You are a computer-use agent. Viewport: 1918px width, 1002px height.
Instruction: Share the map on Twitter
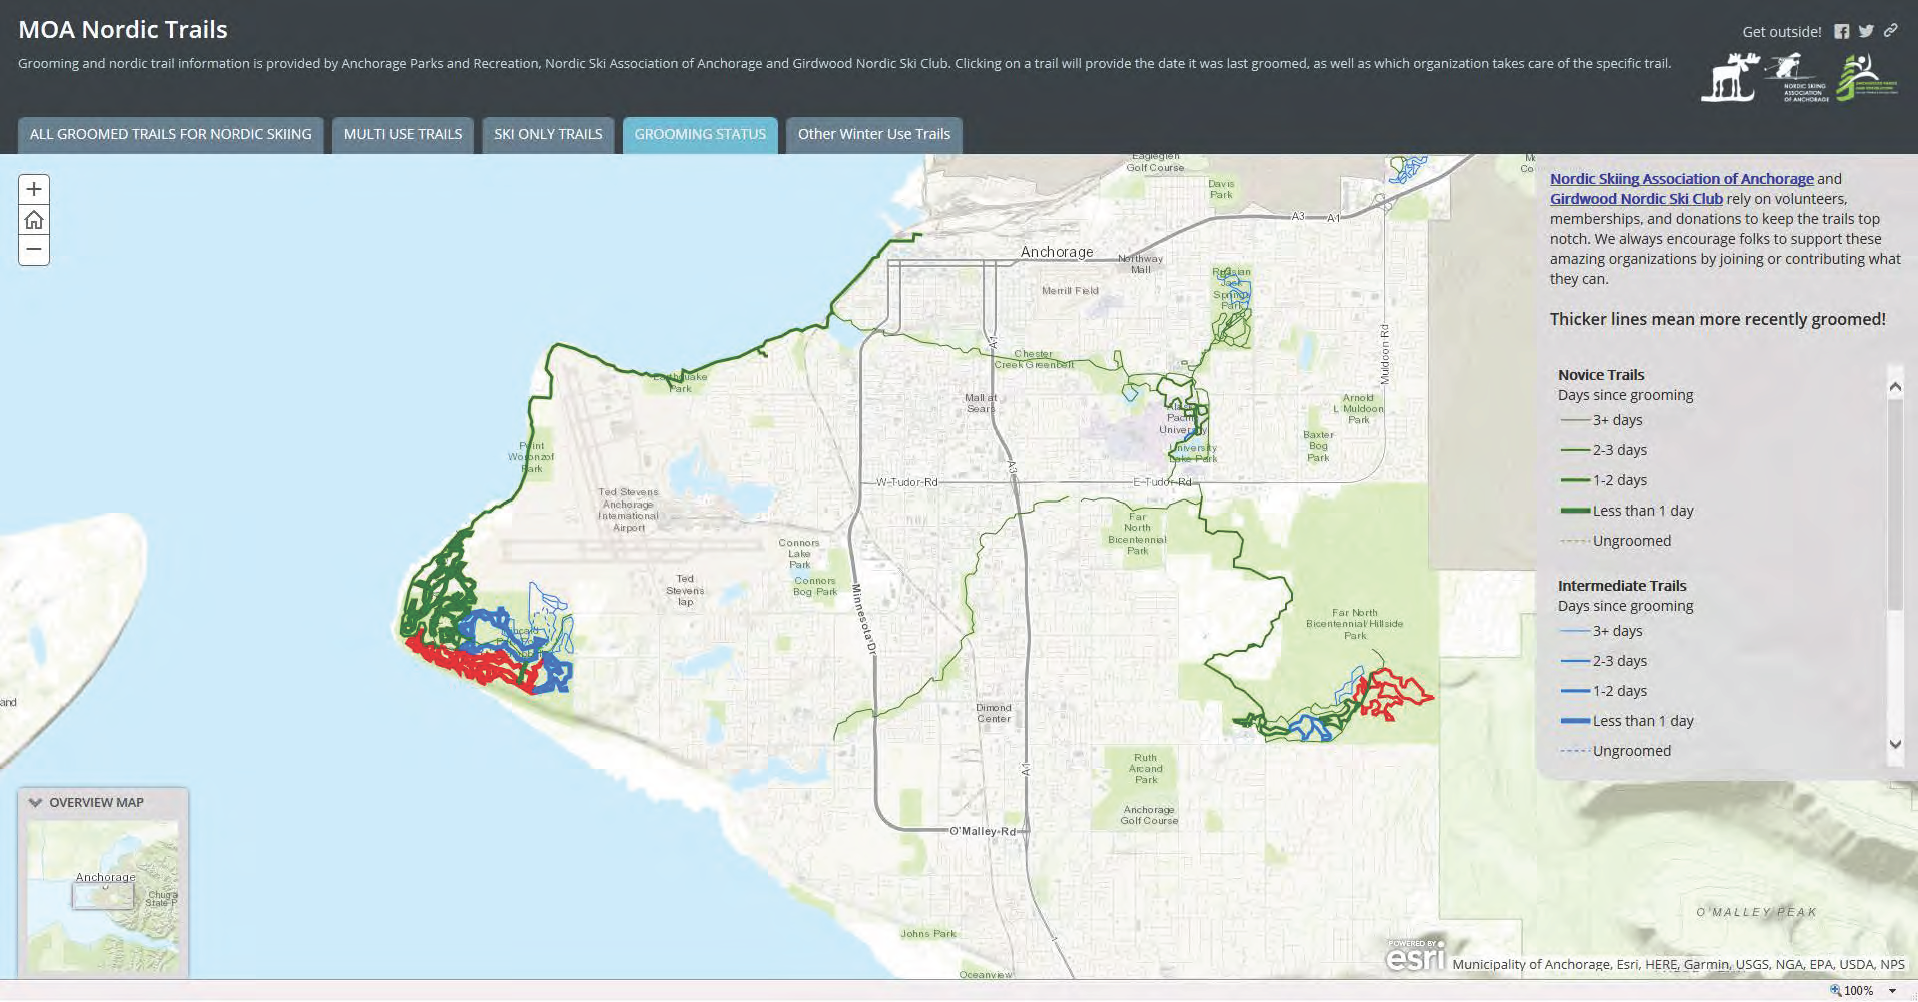tap(1866, 32)
